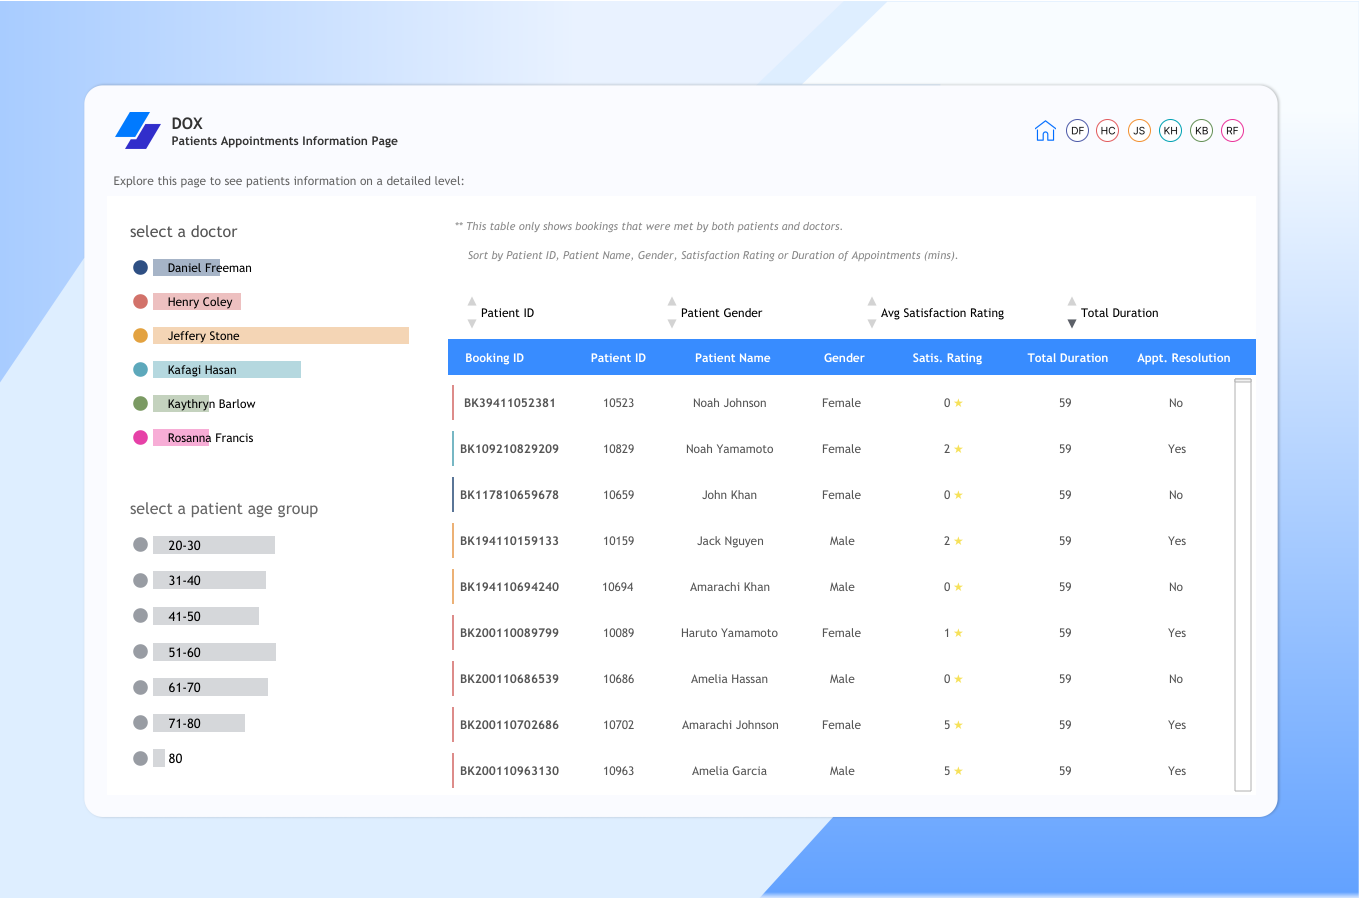This screenshot has height=899, width=1359.
Task: Open booking BK39411052381
Action: [x=509, y=403]
